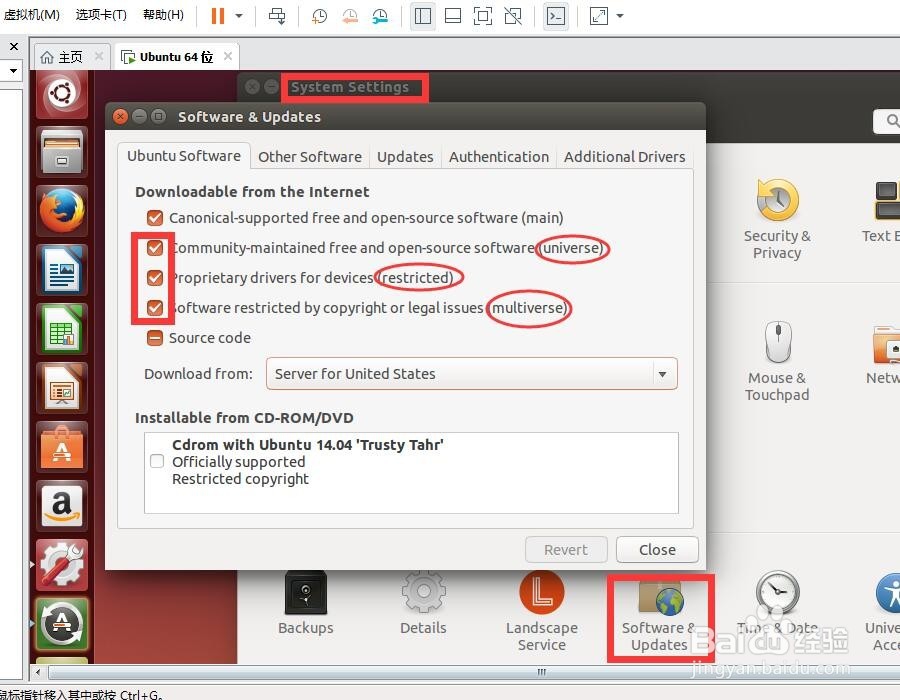Click the send Ctrl+Alt+Del toolbar icon
Screen dimensions: 900x700
(x=277, y=15)
